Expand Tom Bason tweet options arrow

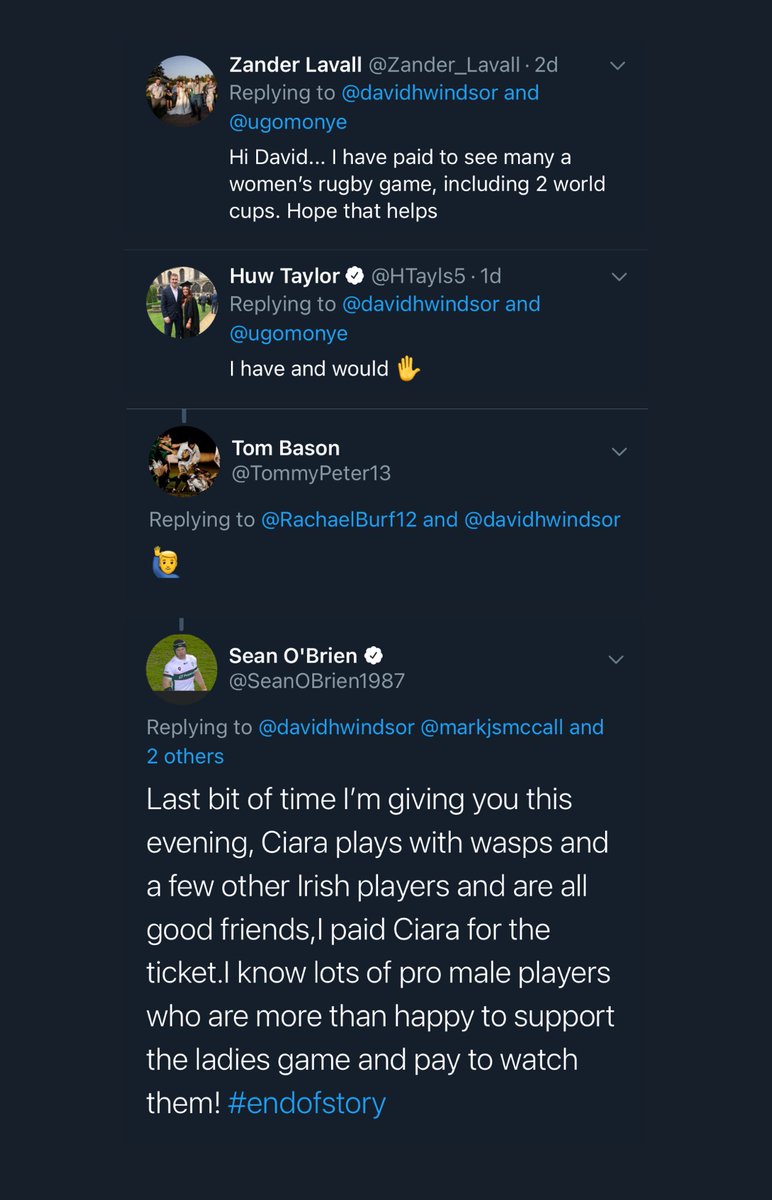click(619, 452)
